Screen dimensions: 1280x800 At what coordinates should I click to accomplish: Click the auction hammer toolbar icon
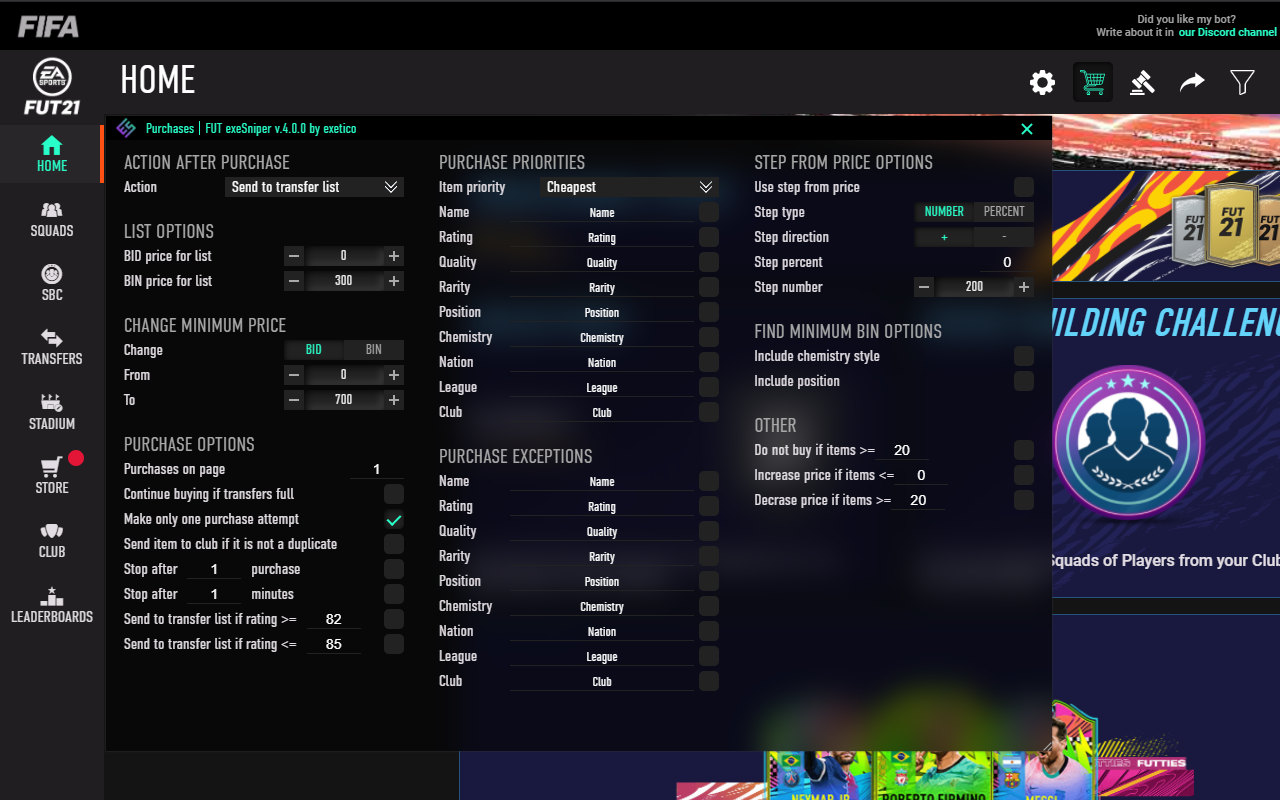tap(1142, 82)
